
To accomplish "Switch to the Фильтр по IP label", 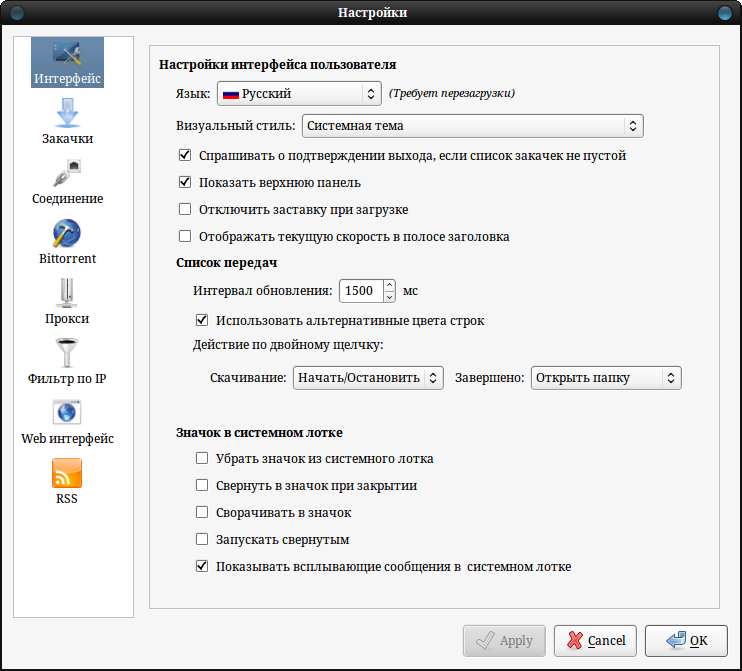I will [67, 379].
